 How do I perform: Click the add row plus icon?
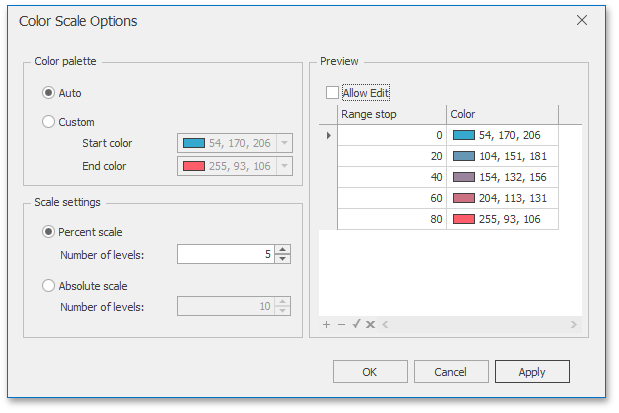(x=326, y=324)
